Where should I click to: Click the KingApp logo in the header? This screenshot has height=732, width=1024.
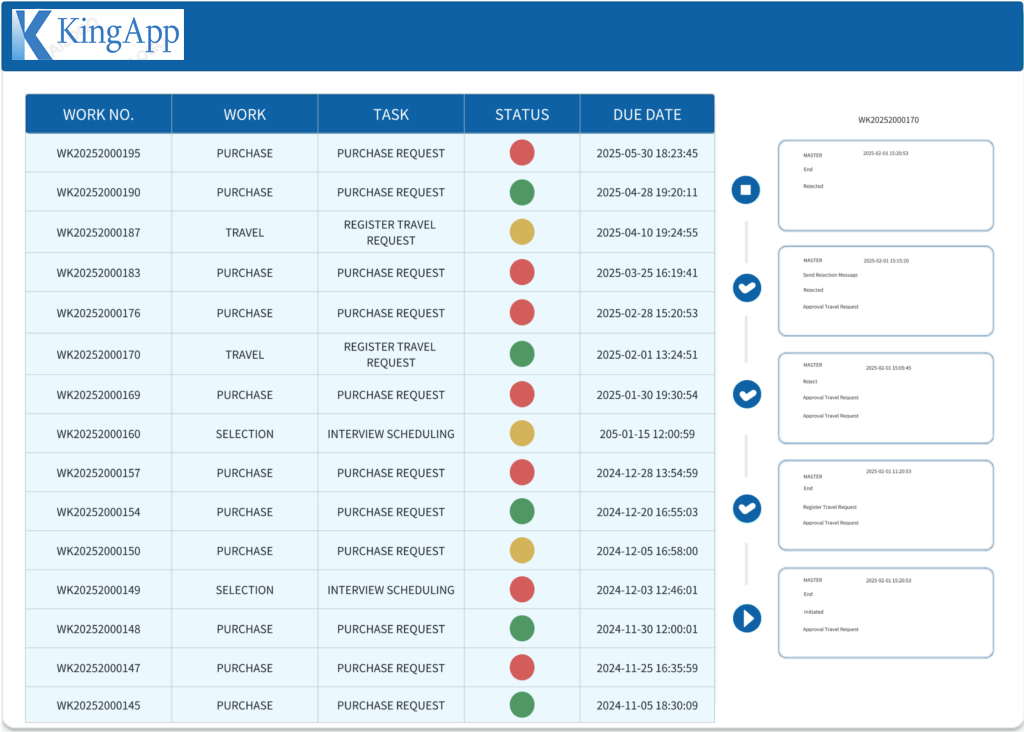[98, 35]
